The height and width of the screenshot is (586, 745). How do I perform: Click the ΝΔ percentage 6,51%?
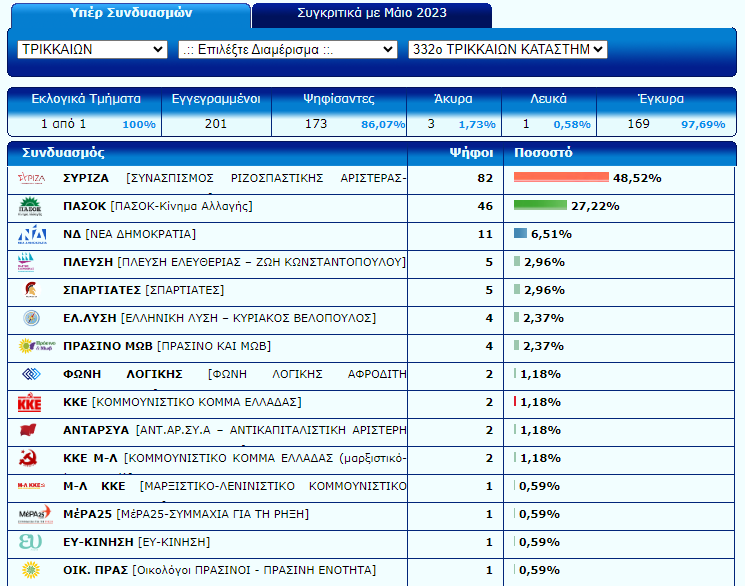(x=551, y=234)
